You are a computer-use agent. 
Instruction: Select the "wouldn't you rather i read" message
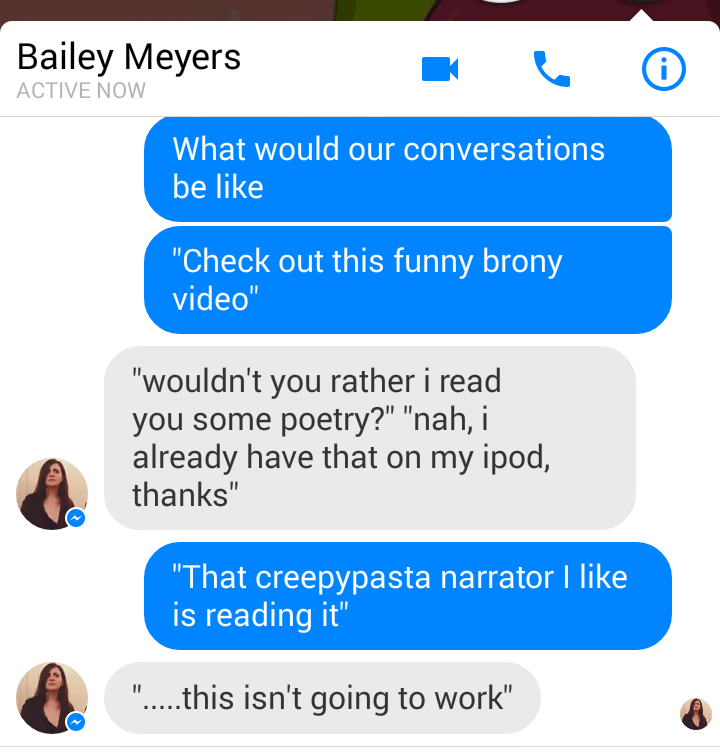(370, 438)
